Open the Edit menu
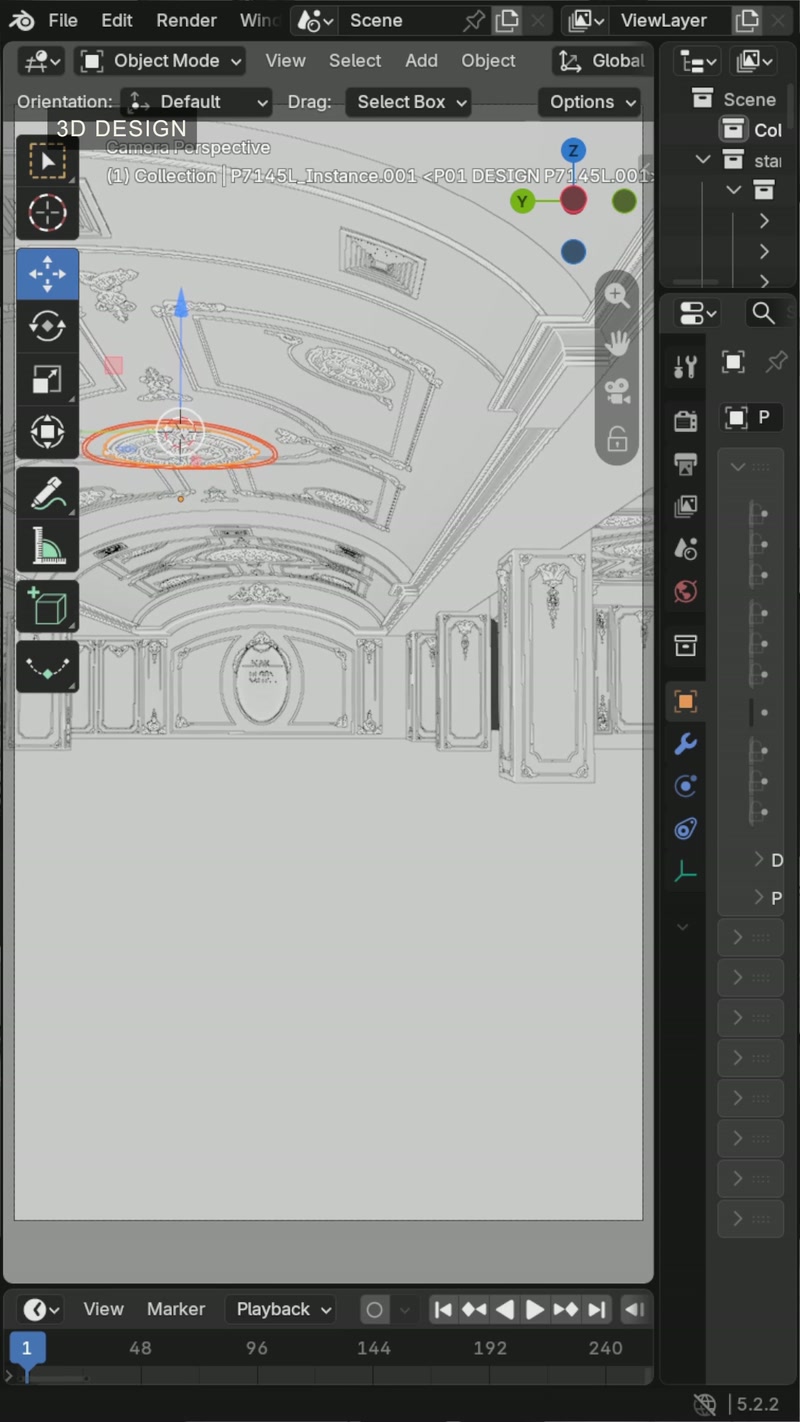 pos(117,20)
